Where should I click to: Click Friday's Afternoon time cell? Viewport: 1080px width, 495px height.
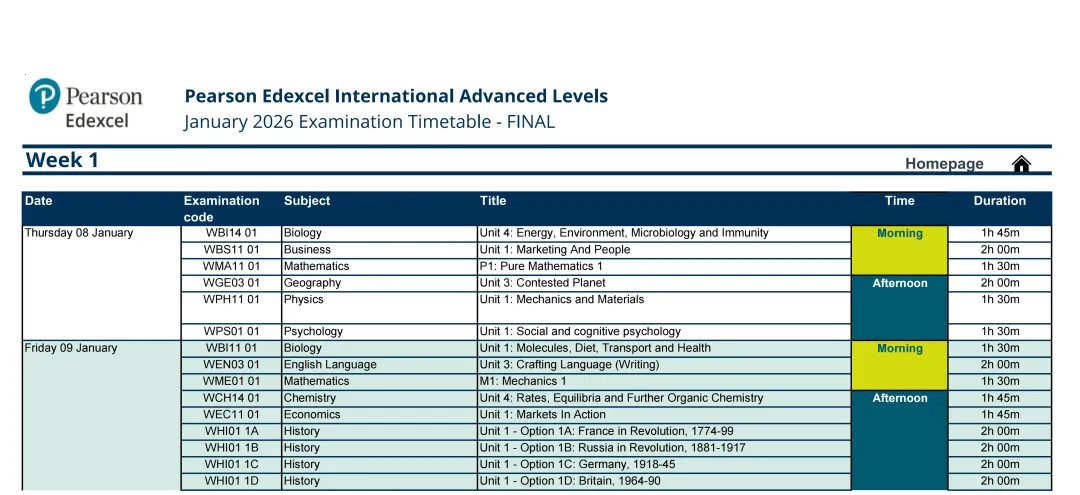[x=900, y=441]
